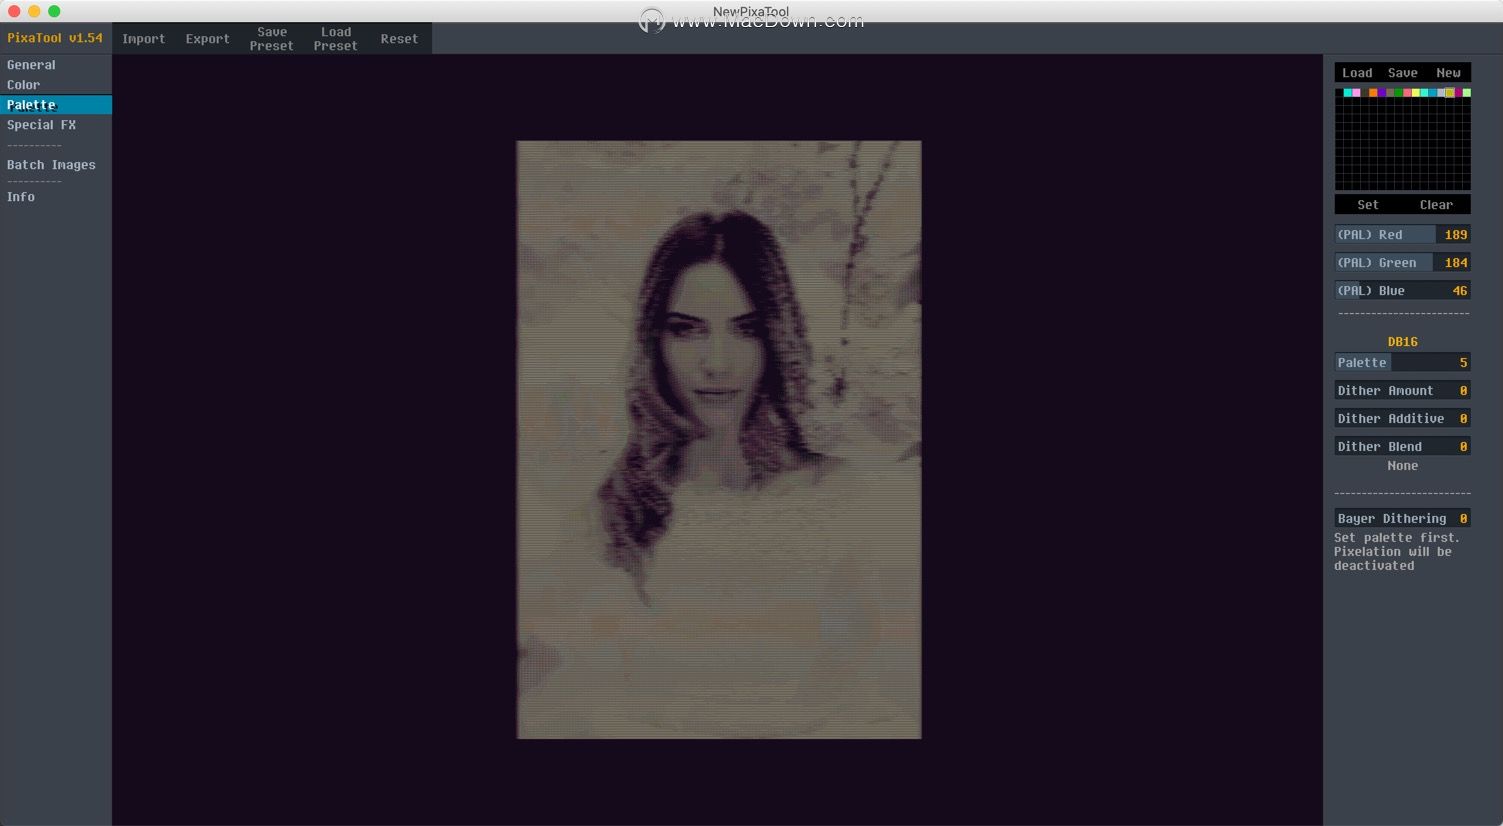Adjust the (PAL) Red slider

1402,235
